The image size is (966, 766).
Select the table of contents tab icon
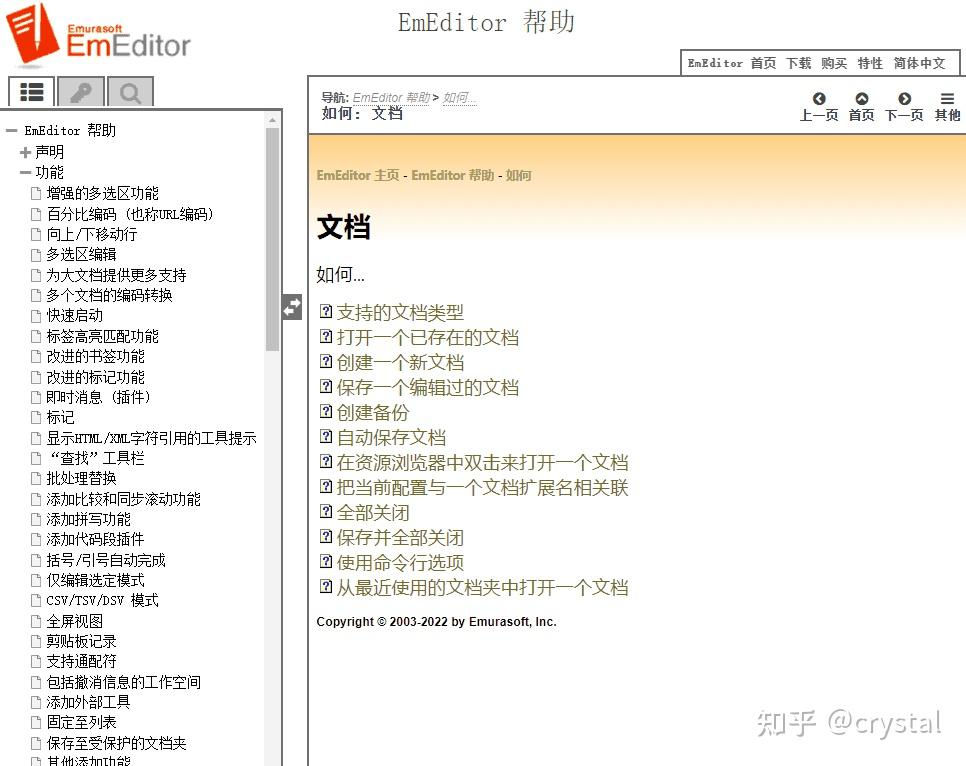point(30,92)
